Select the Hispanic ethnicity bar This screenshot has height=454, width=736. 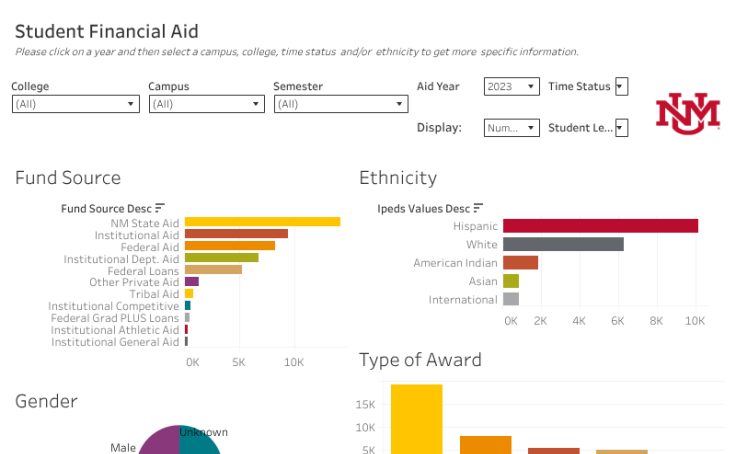(x=600, y=226)
